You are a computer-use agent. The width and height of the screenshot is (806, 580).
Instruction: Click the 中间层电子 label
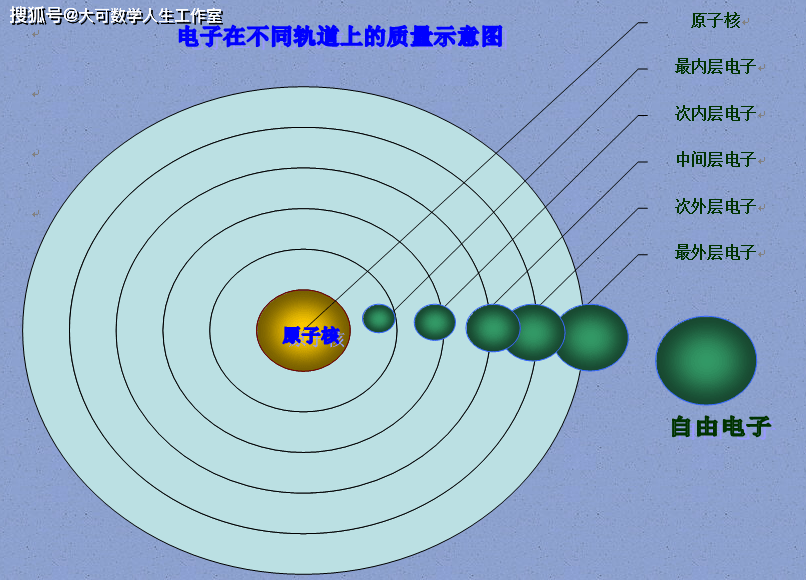point(715,160)
